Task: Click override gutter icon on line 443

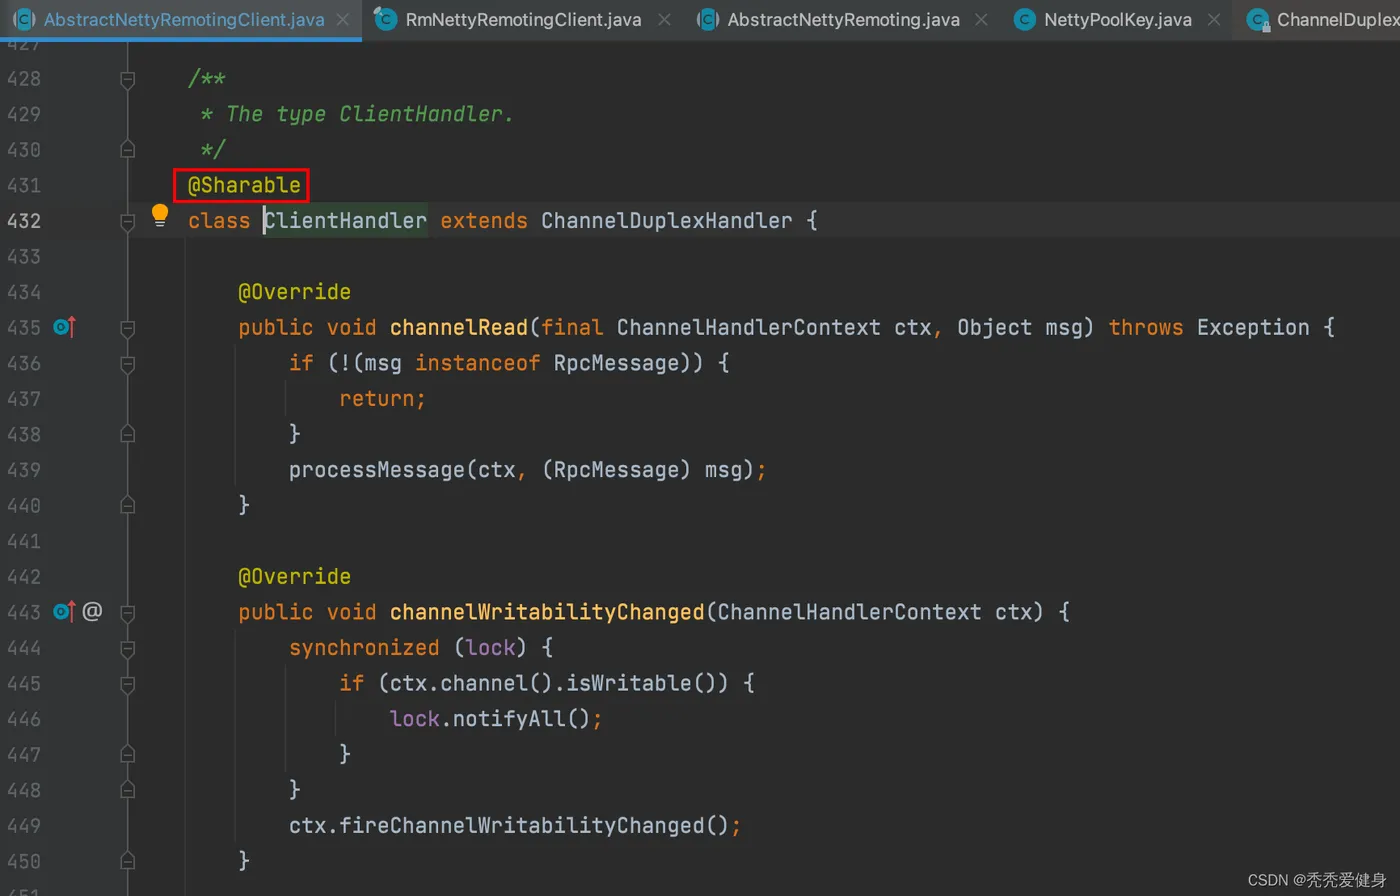Action: [x=65, y=611]
